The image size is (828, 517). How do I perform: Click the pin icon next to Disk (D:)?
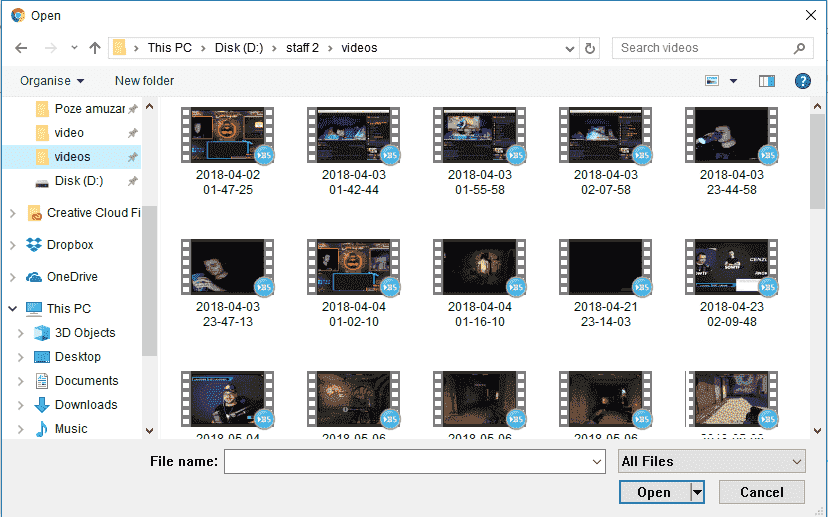[x=133, y=181]
